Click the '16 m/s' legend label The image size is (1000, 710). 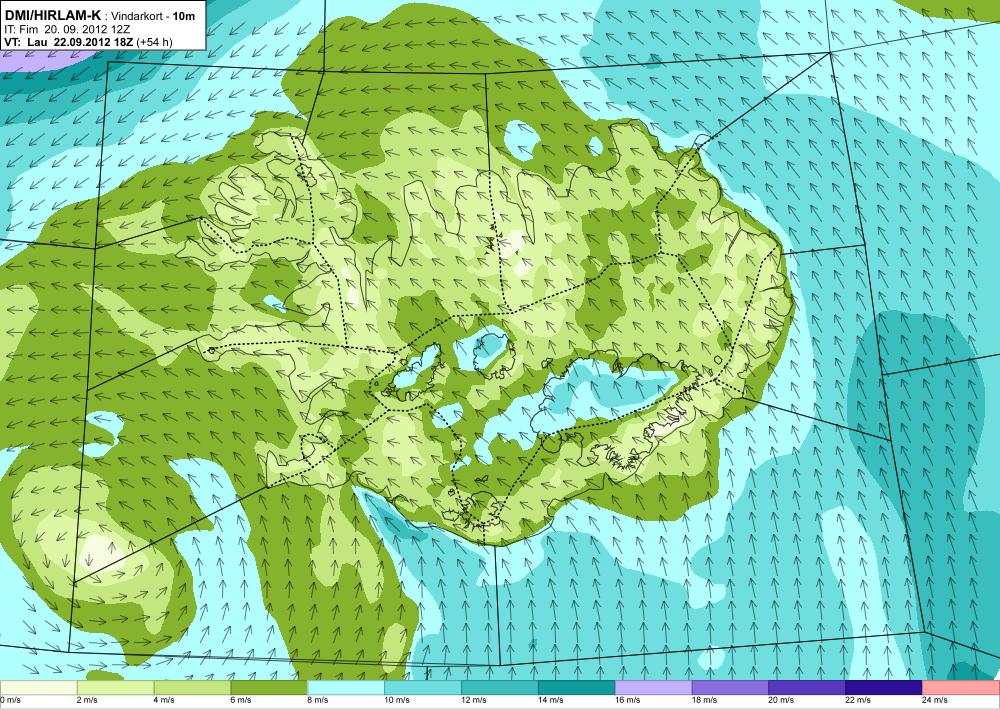[x=627, y=700]
